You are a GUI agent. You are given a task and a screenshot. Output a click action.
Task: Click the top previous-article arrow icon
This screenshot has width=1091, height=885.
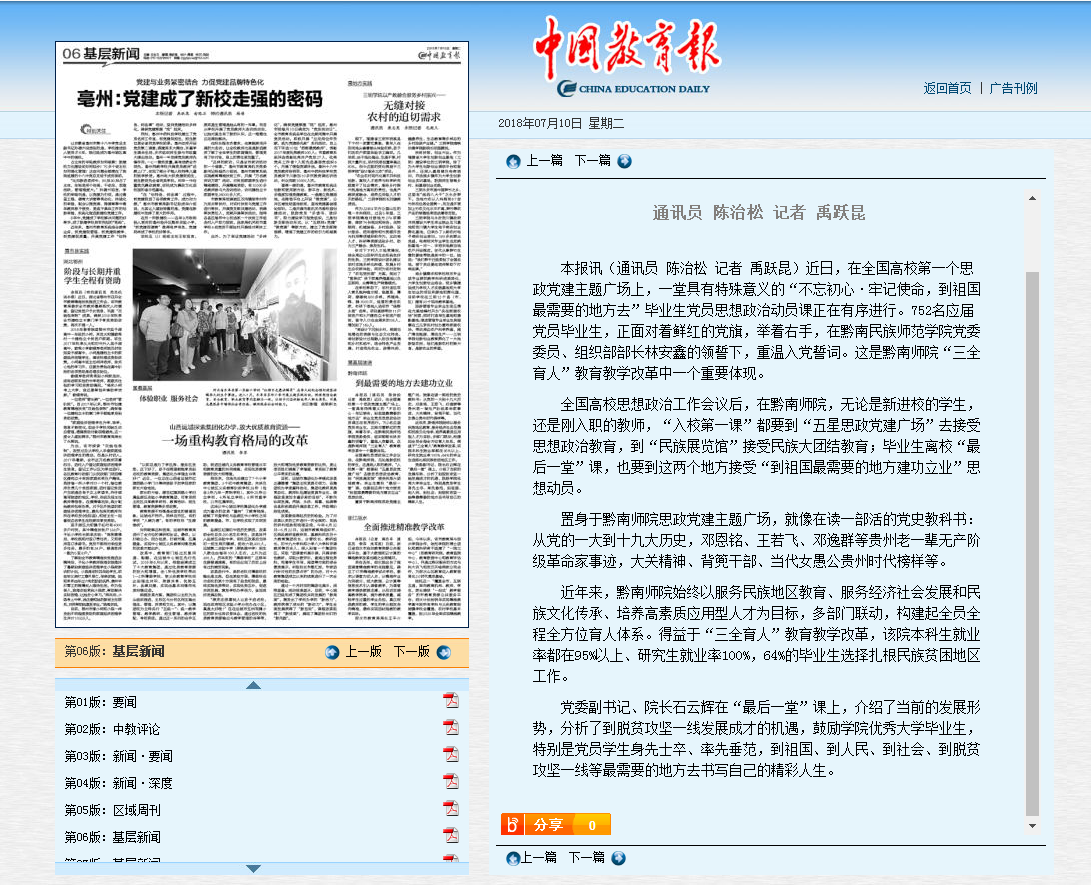tap(513, 161)
